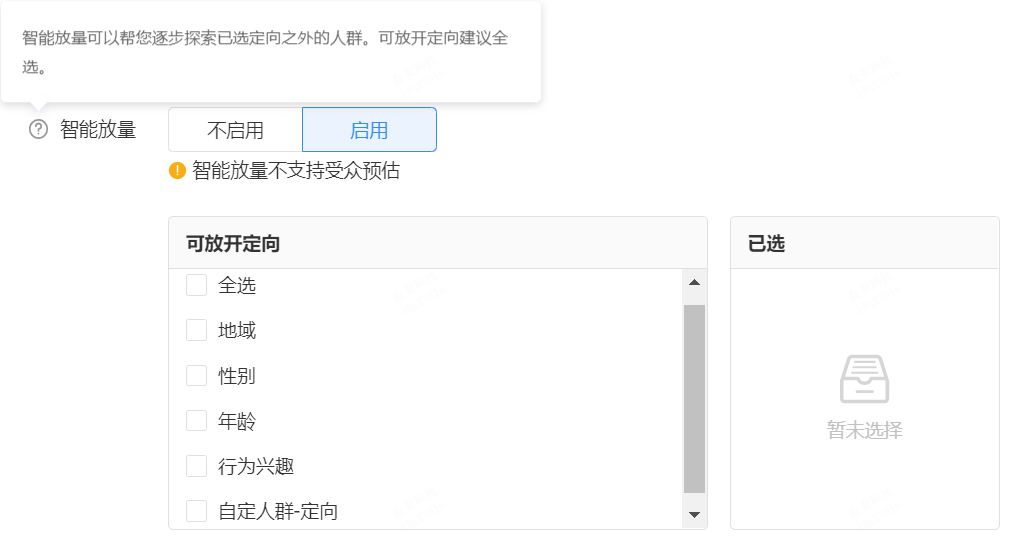The width and height of the screenshot is (1032, 542).
Task: Click the 智能放量不支持受众预估 notice text
Action: (x=296, y=171)
